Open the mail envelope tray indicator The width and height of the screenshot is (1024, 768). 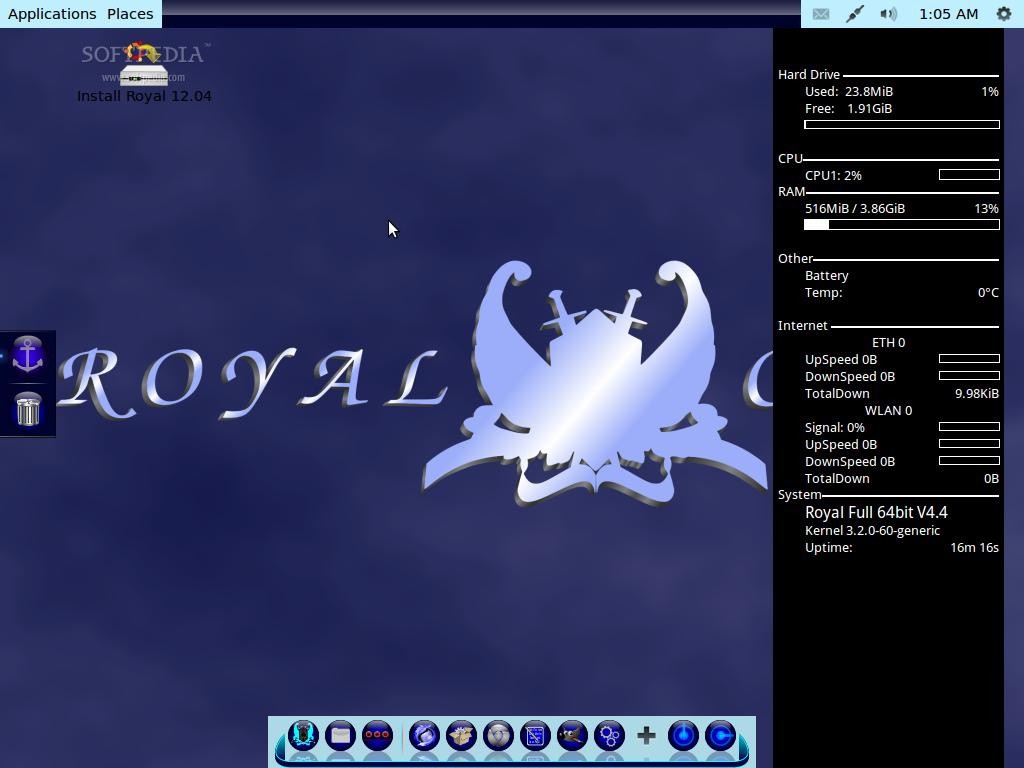click(821, 14)
